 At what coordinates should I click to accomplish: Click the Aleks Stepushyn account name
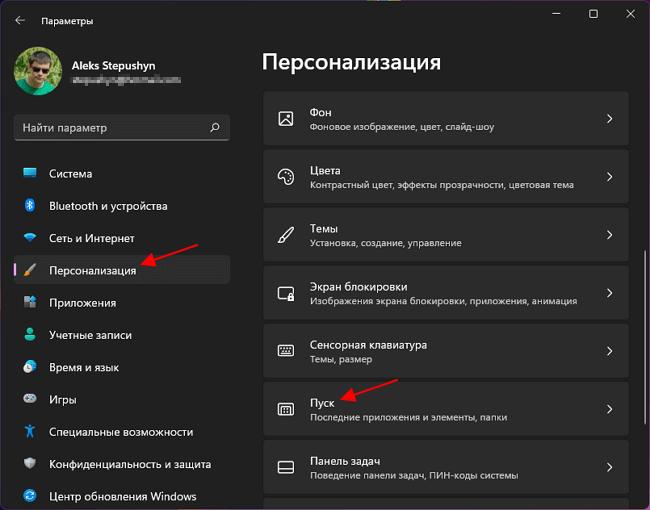(x=113, y=66)
